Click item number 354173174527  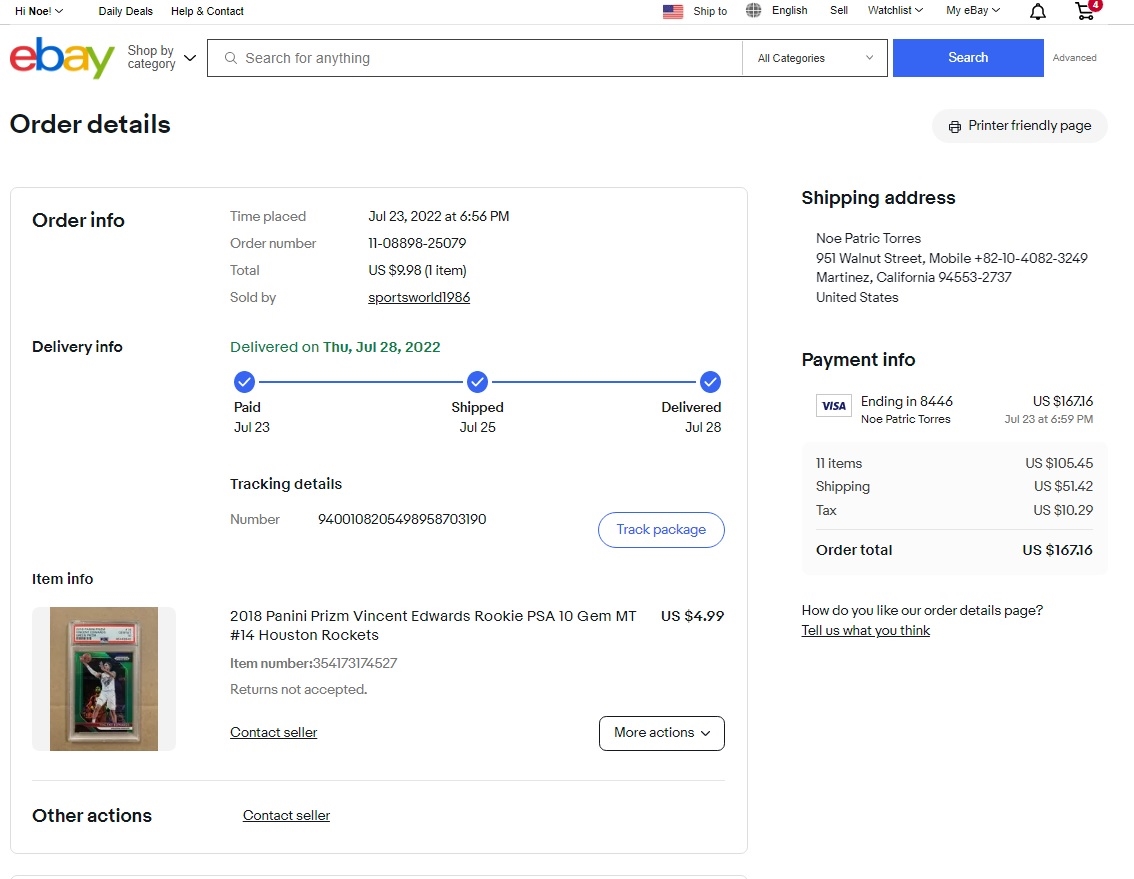coord(354,663)
